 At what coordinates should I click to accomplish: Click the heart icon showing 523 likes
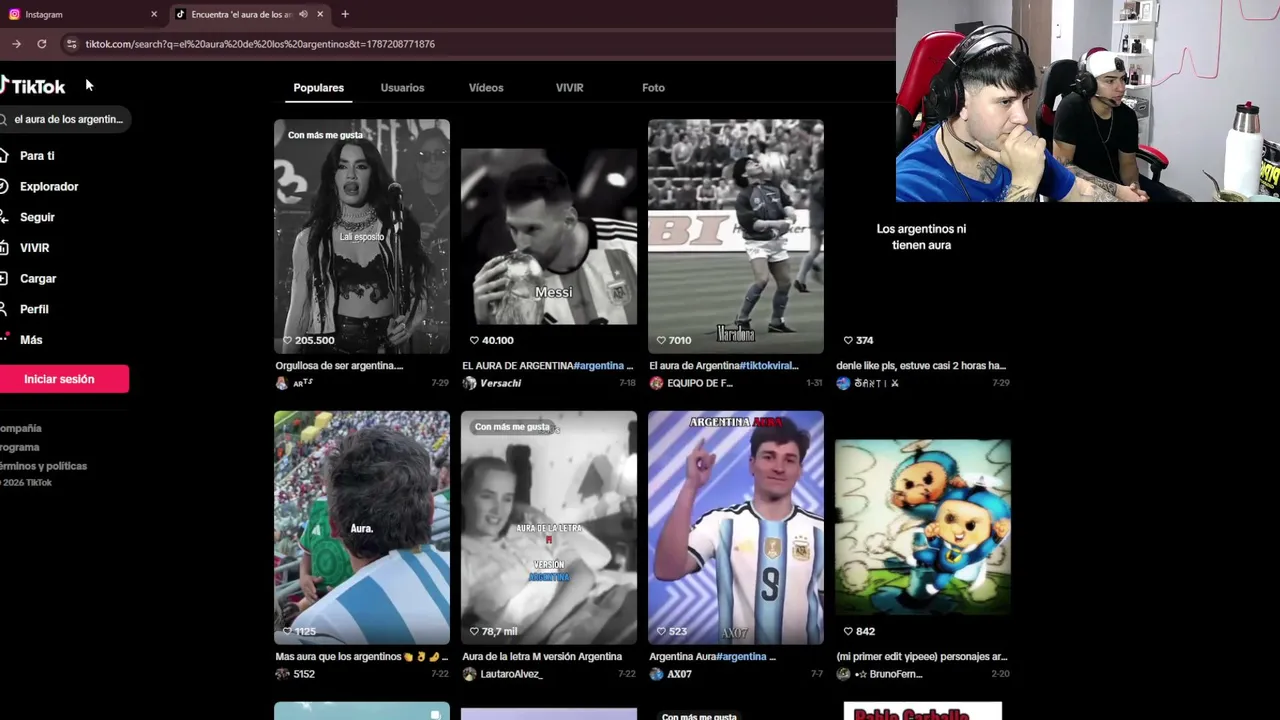(x=661, y=631)
